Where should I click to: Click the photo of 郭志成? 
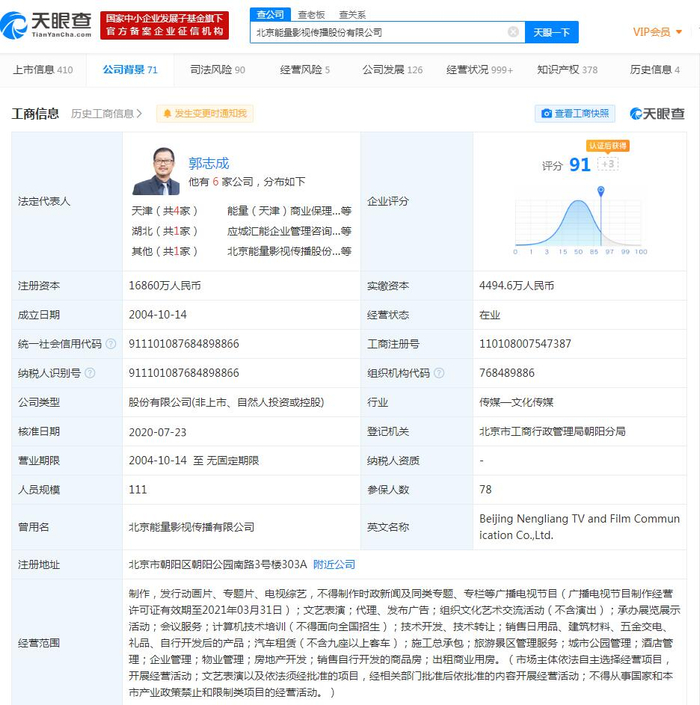click(156, 171)
